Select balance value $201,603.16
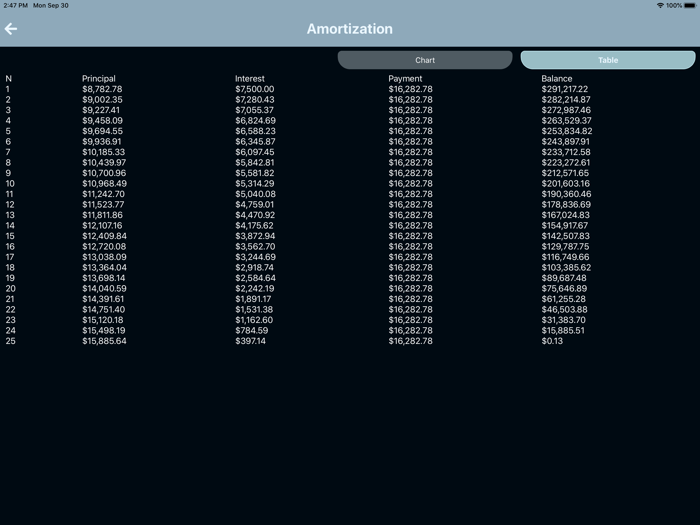700x525 pixels. coord(566,183)
